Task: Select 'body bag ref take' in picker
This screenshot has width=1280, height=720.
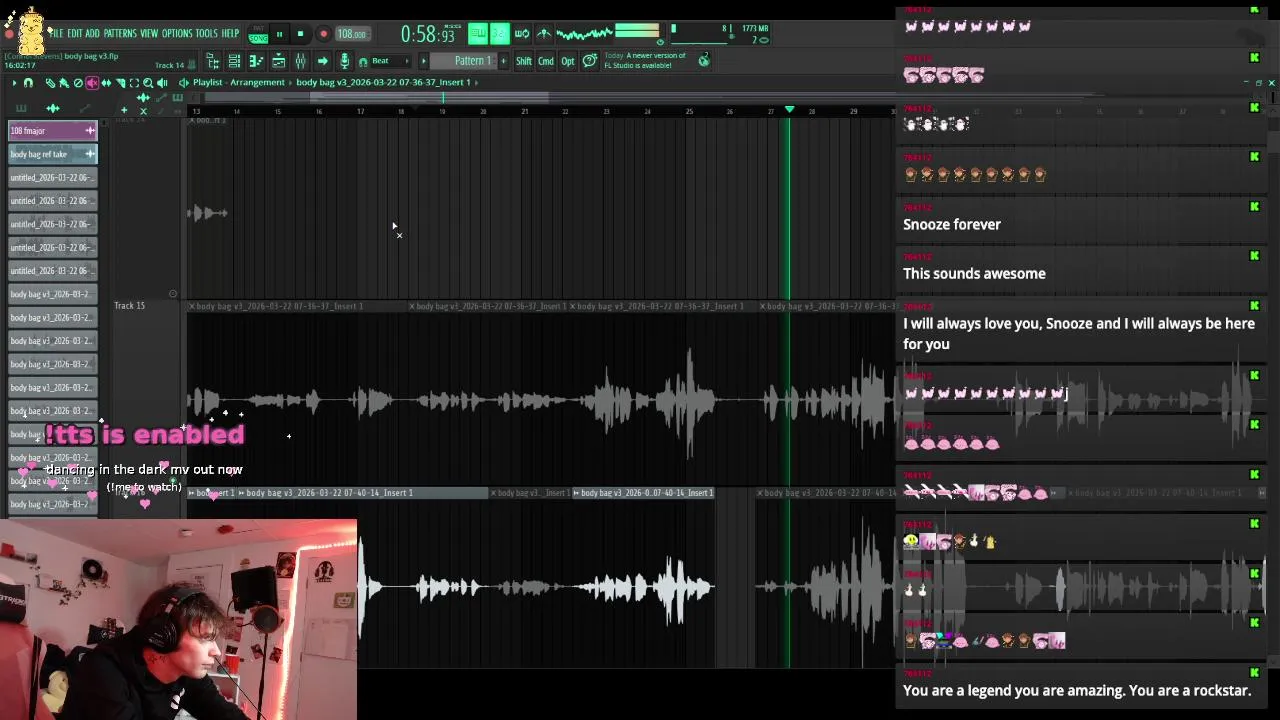Action: (53, 154)
